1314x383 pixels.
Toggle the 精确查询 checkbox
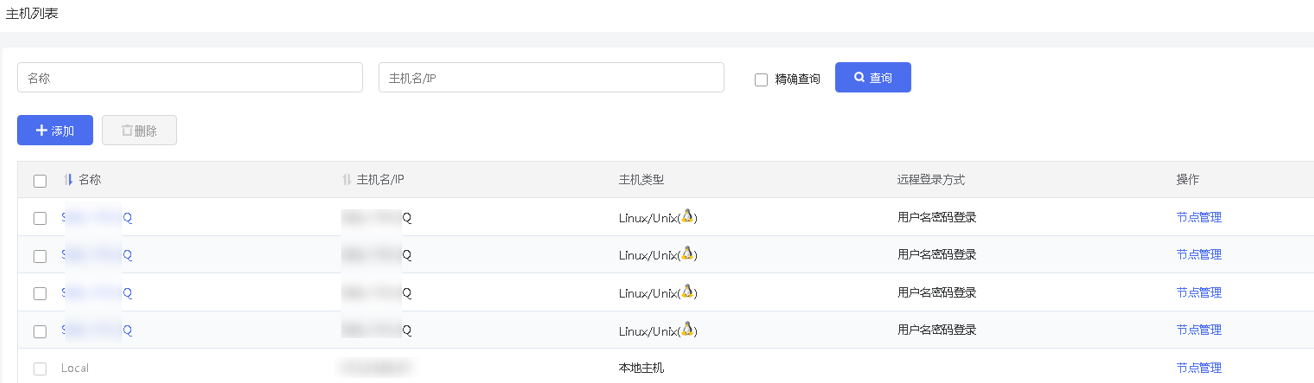pos(761,79)
